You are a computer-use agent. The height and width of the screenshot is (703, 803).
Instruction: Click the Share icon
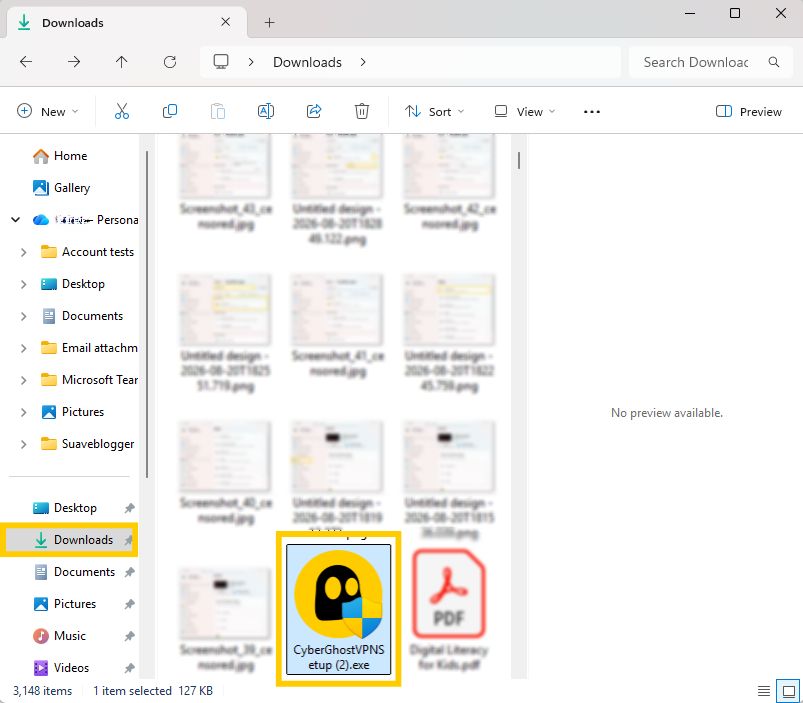click(x=314, y=111)
